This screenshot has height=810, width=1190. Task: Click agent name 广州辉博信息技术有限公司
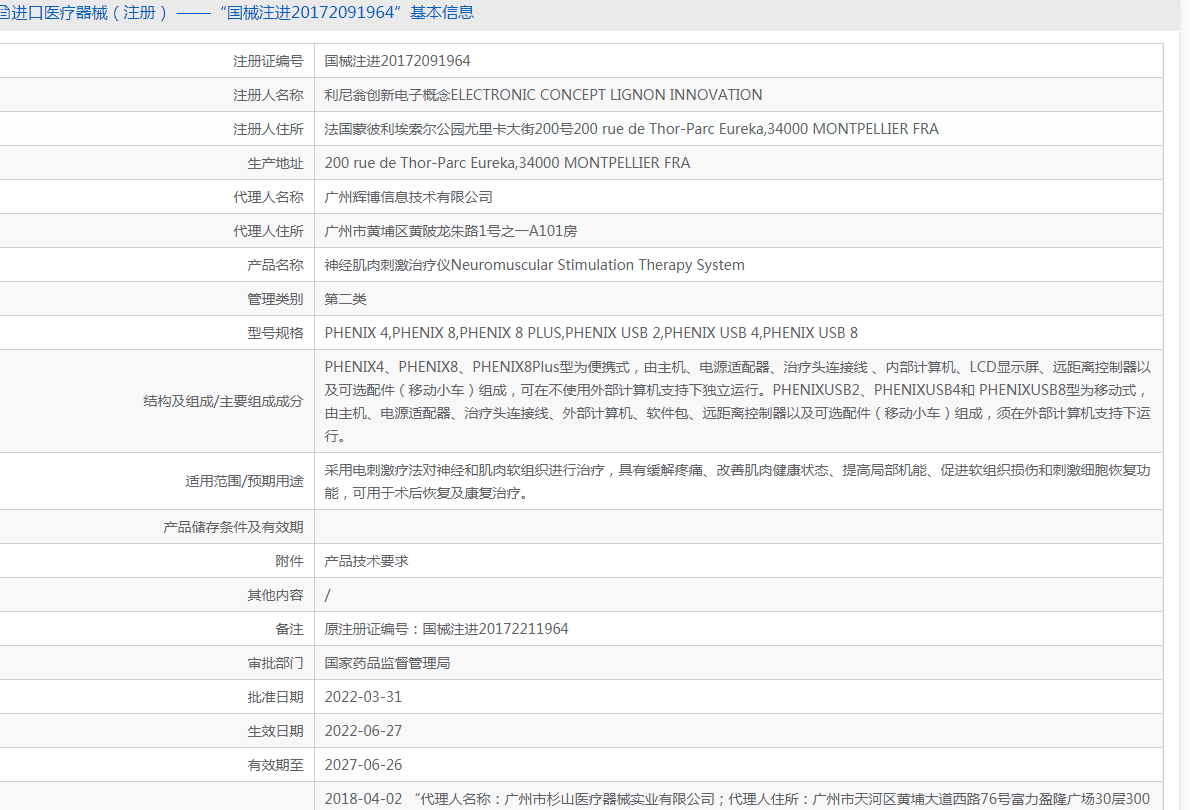[408, 197]
